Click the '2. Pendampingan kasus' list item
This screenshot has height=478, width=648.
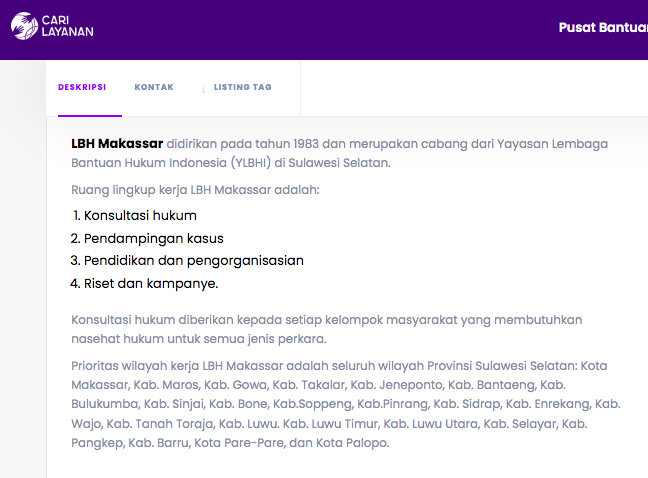pyautogui.click(x=147, y=238)
